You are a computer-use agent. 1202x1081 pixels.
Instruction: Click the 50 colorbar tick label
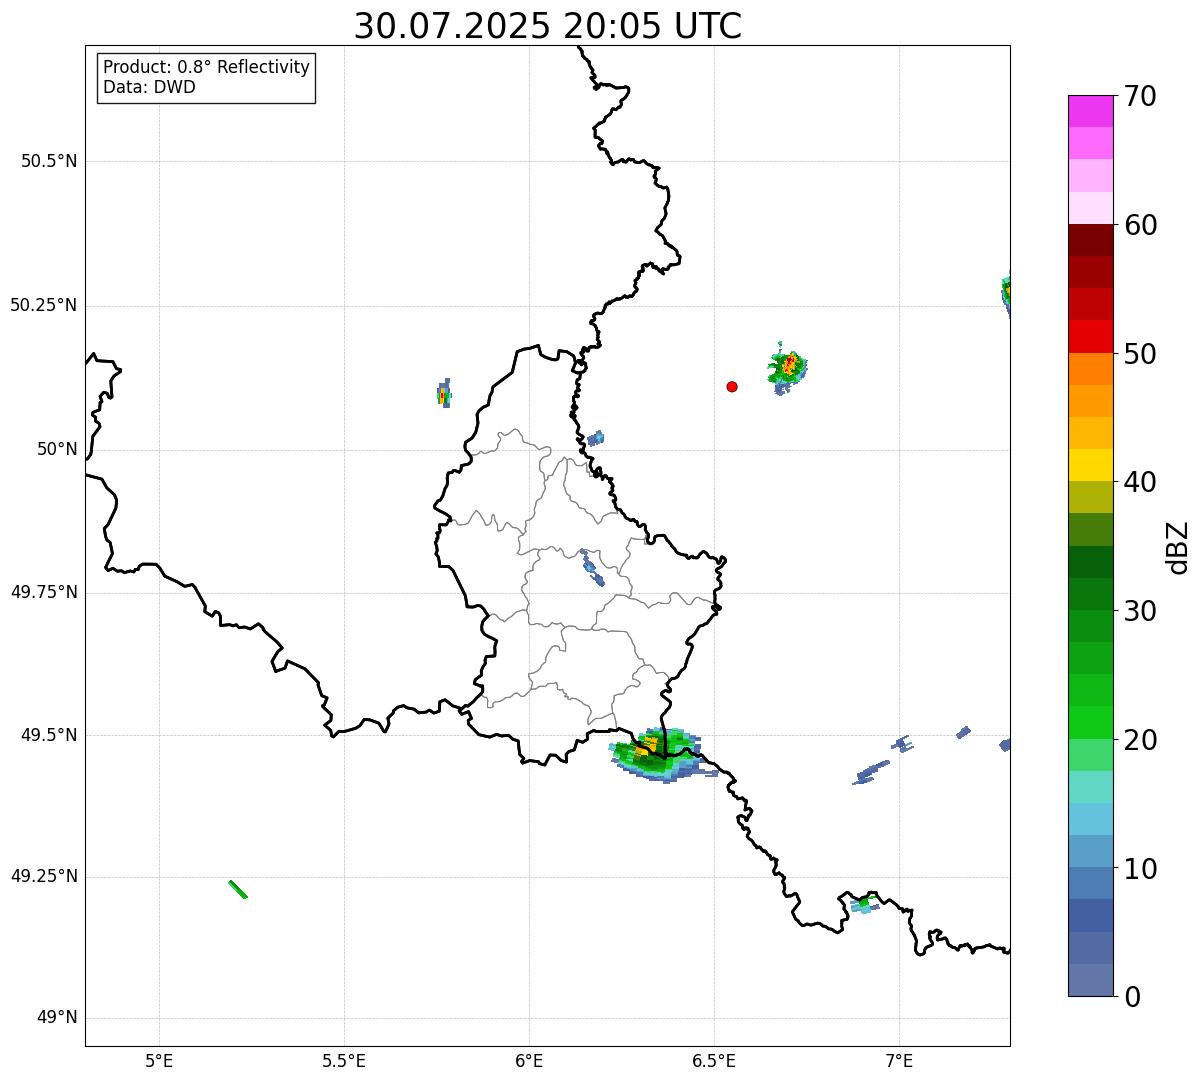1139,354
